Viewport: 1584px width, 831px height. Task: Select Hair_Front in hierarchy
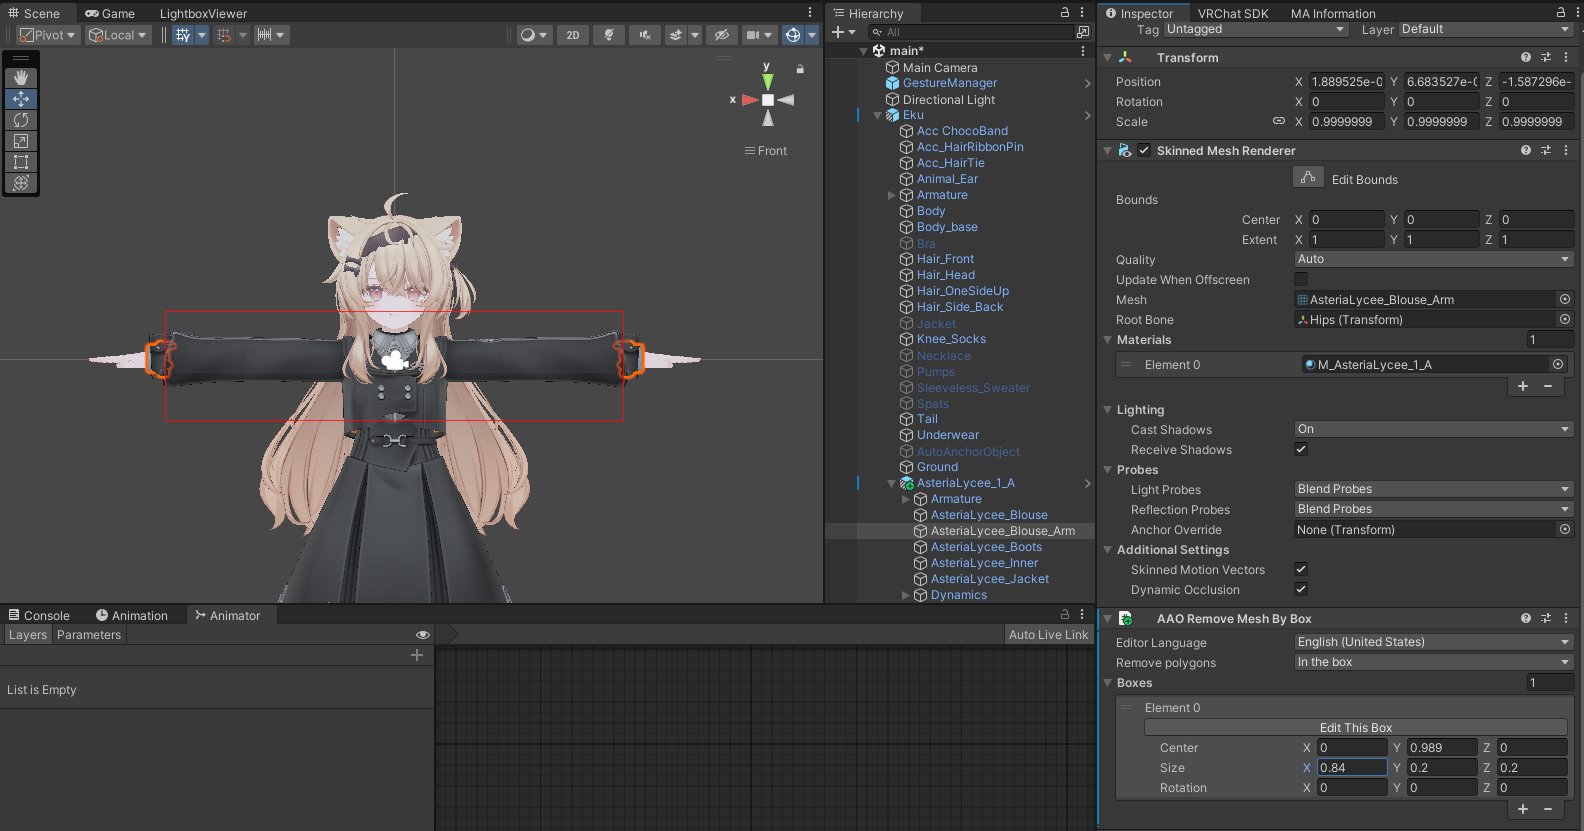coord(945,259)
